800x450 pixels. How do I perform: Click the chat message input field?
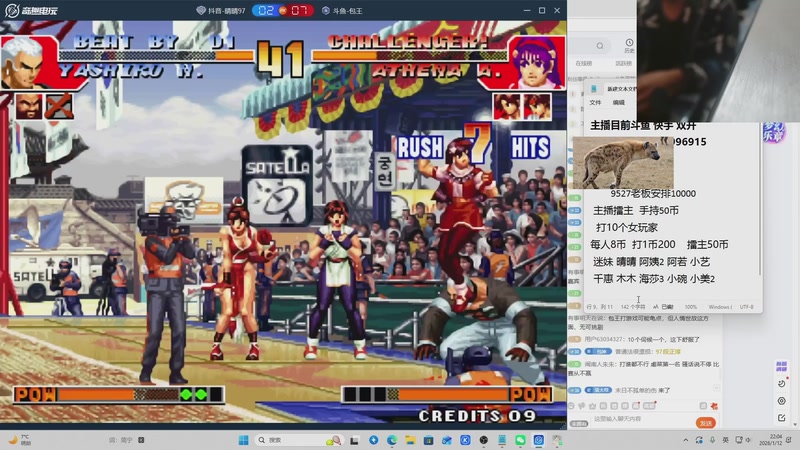[x=642, y=419]
